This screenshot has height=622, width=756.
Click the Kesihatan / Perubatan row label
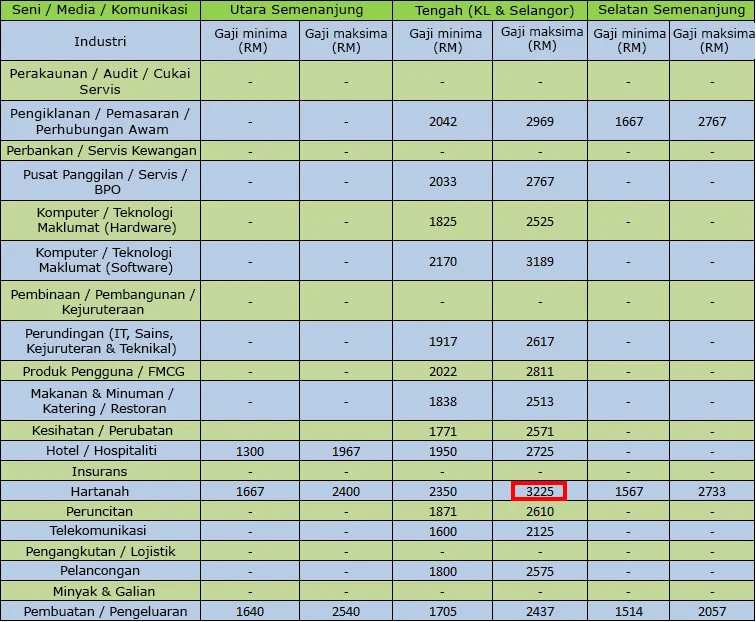(x=100, y=431)
